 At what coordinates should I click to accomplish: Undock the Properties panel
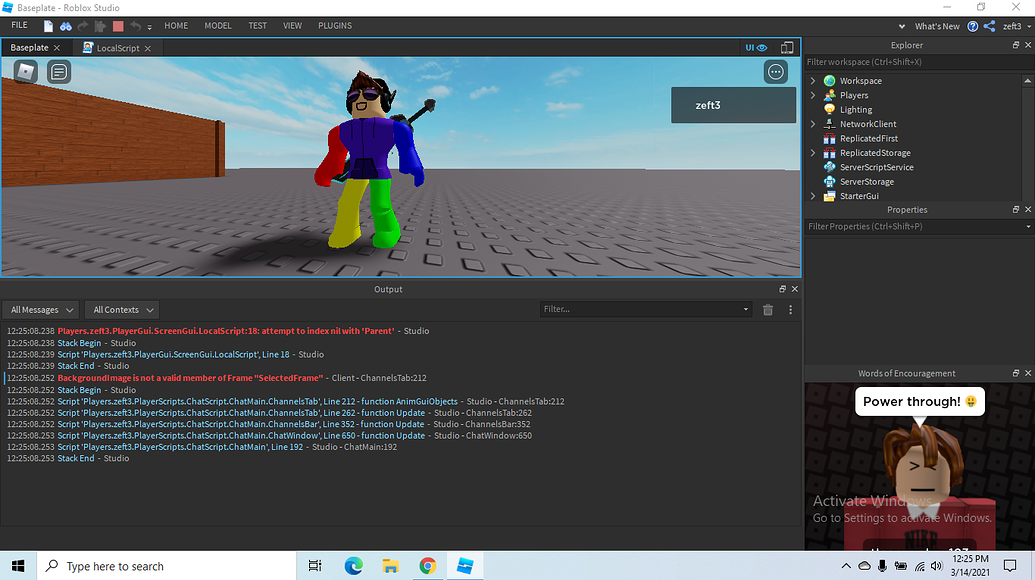coord(1016,209)
